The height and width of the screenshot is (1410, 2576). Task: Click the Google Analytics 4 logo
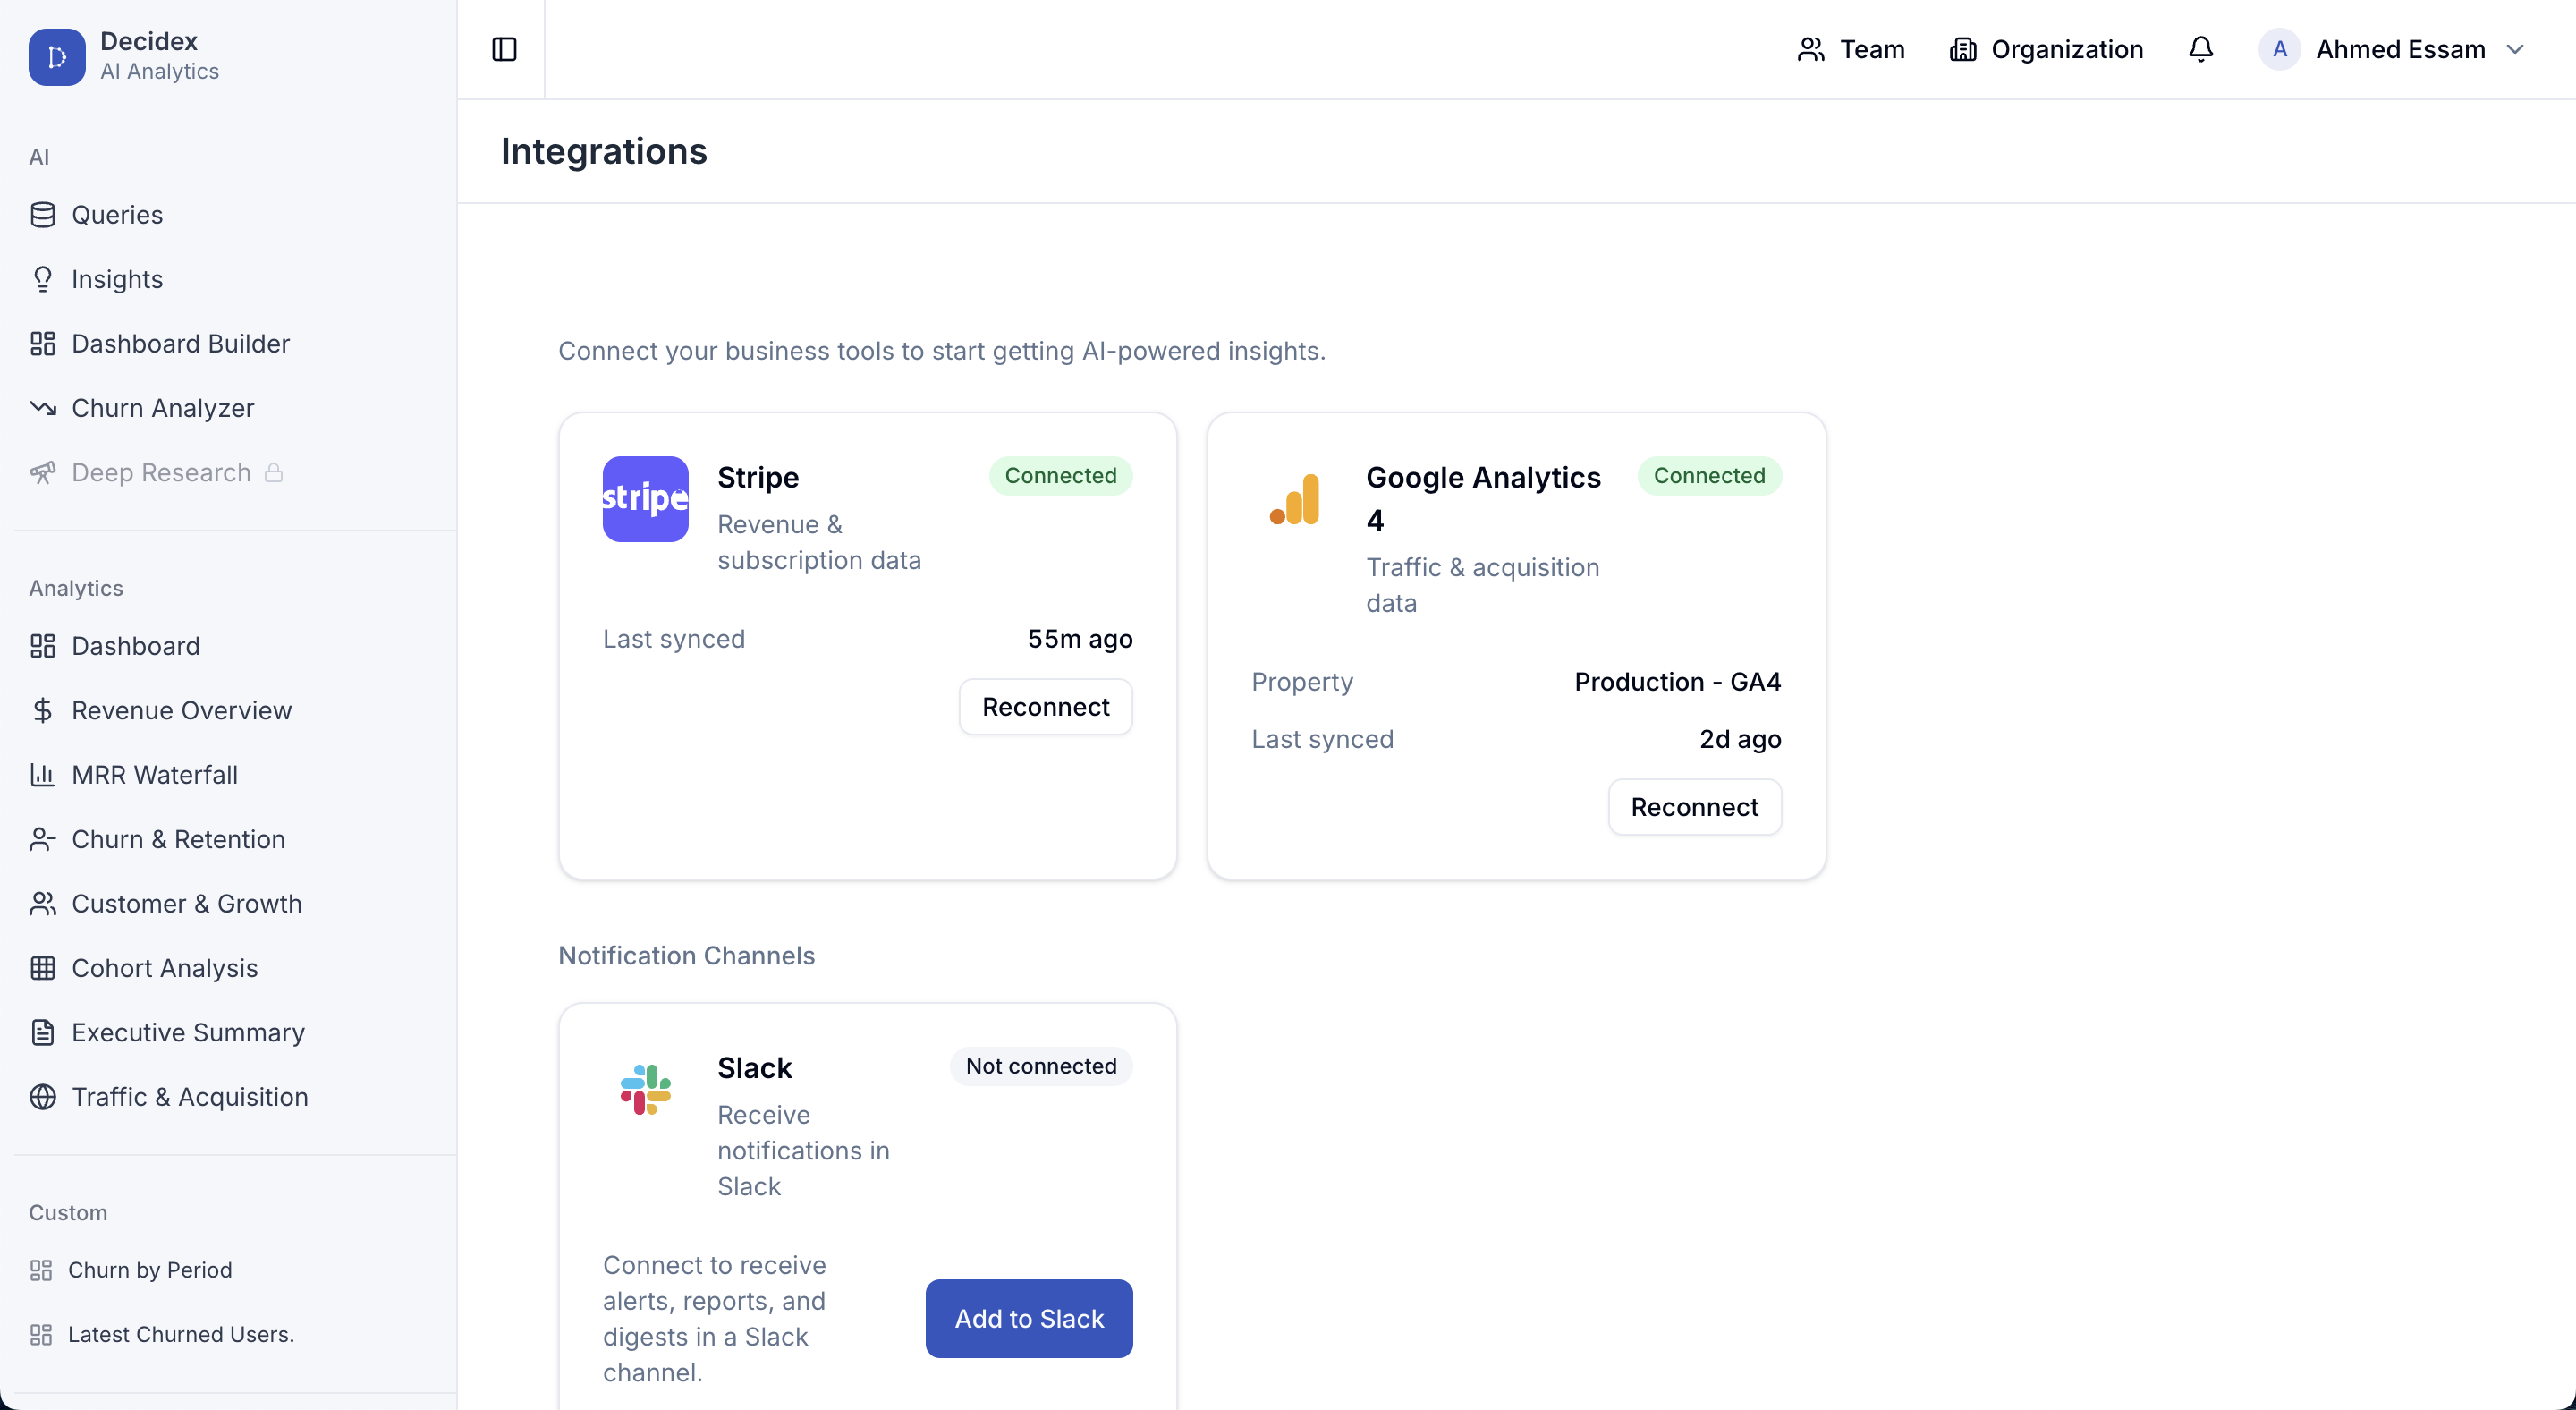point(1294,499)
